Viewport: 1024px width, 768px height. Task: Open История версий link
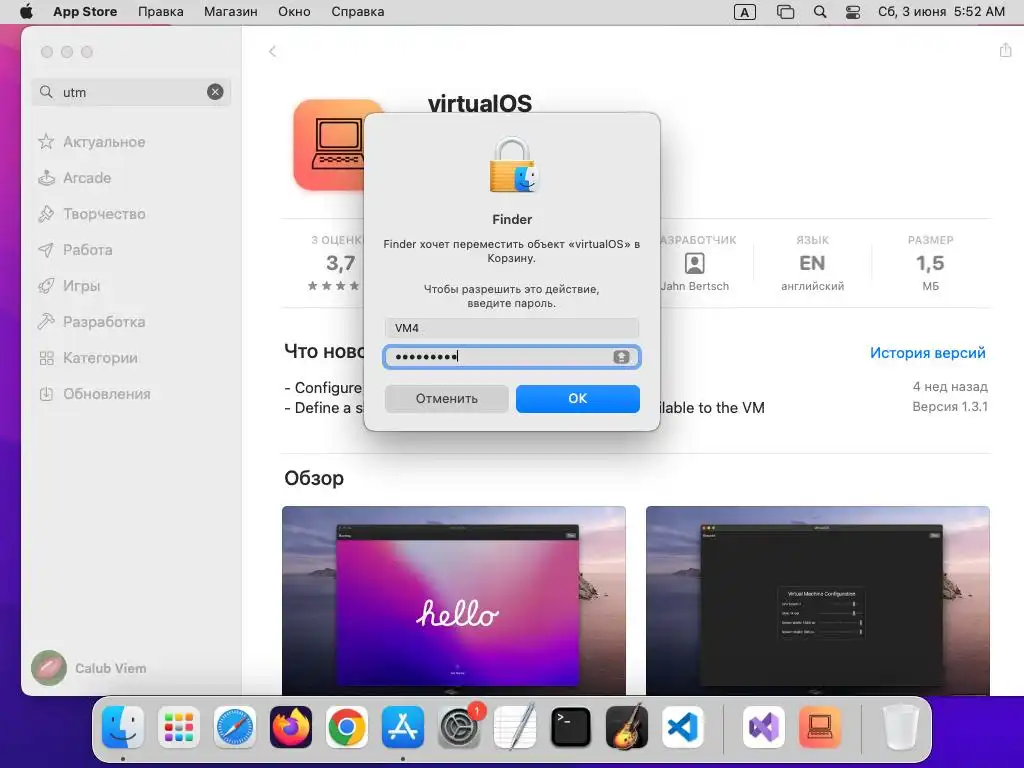[927, 353]
